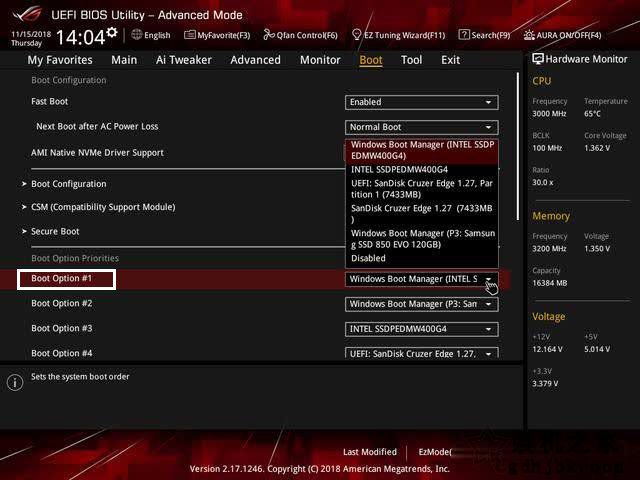This screenshot has width=640, height=480.
Task: Click memory frequency 3200 MHz
Action: point(549,249)
